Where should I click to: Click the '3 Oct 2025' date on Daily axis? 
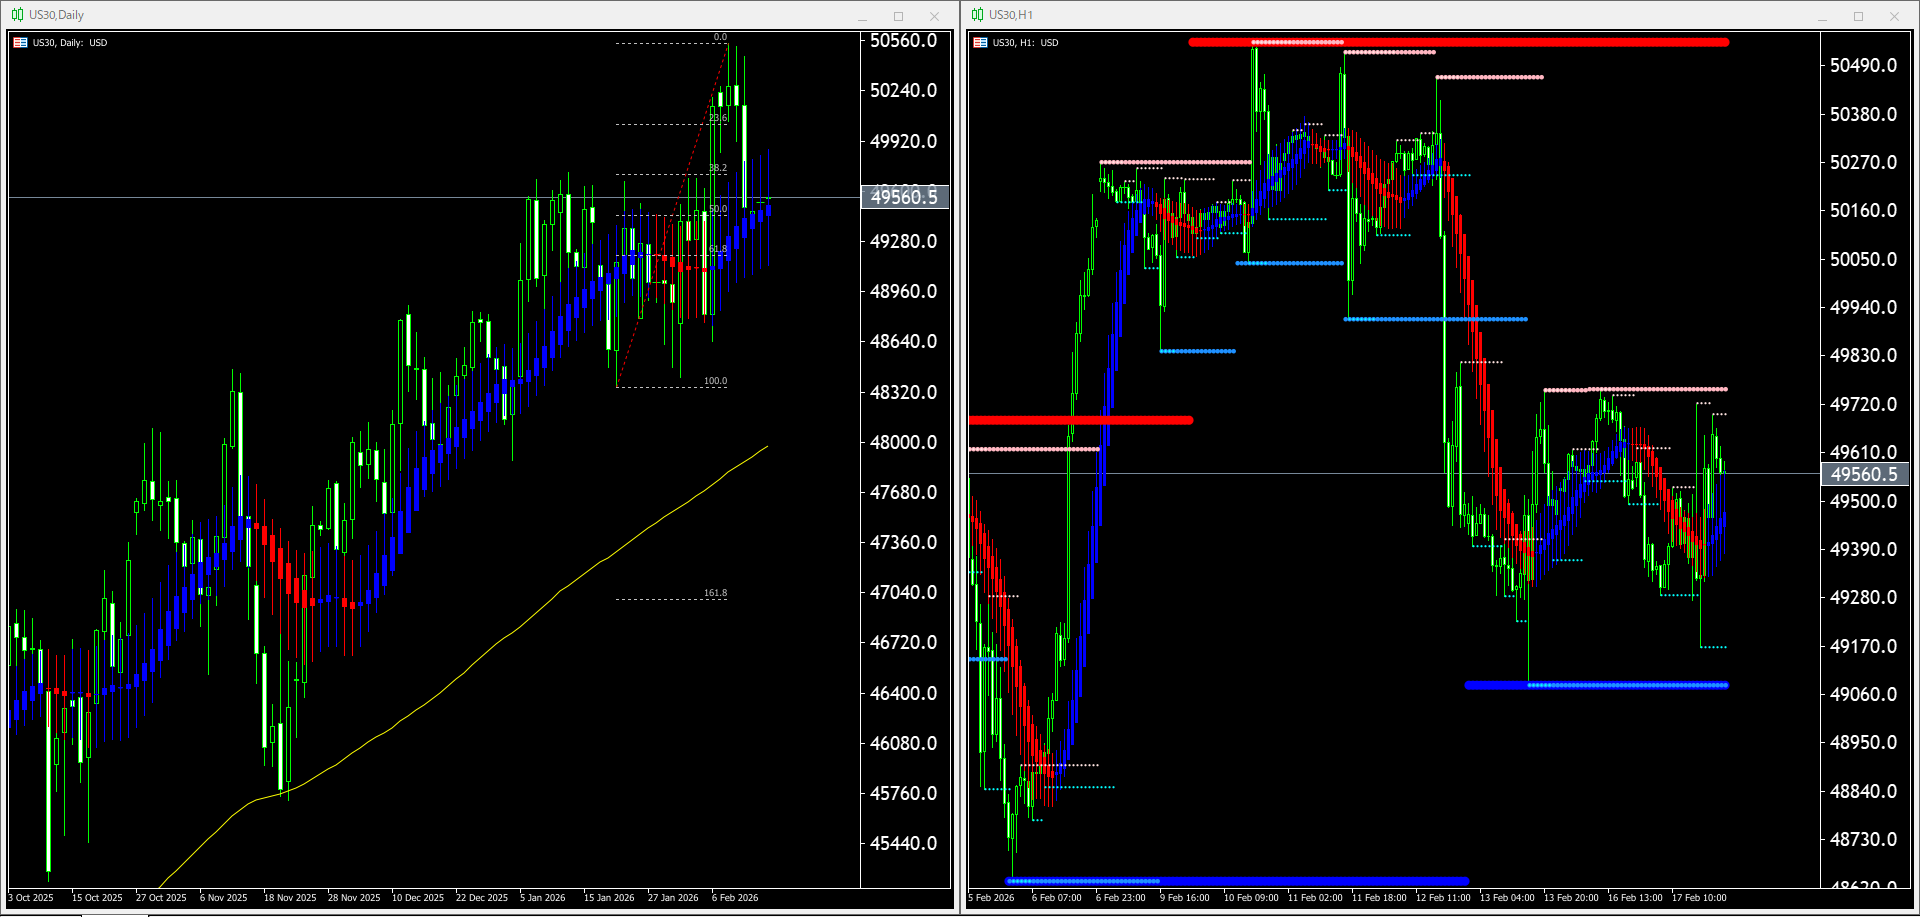pyautogui.click(x=31, y=898)
